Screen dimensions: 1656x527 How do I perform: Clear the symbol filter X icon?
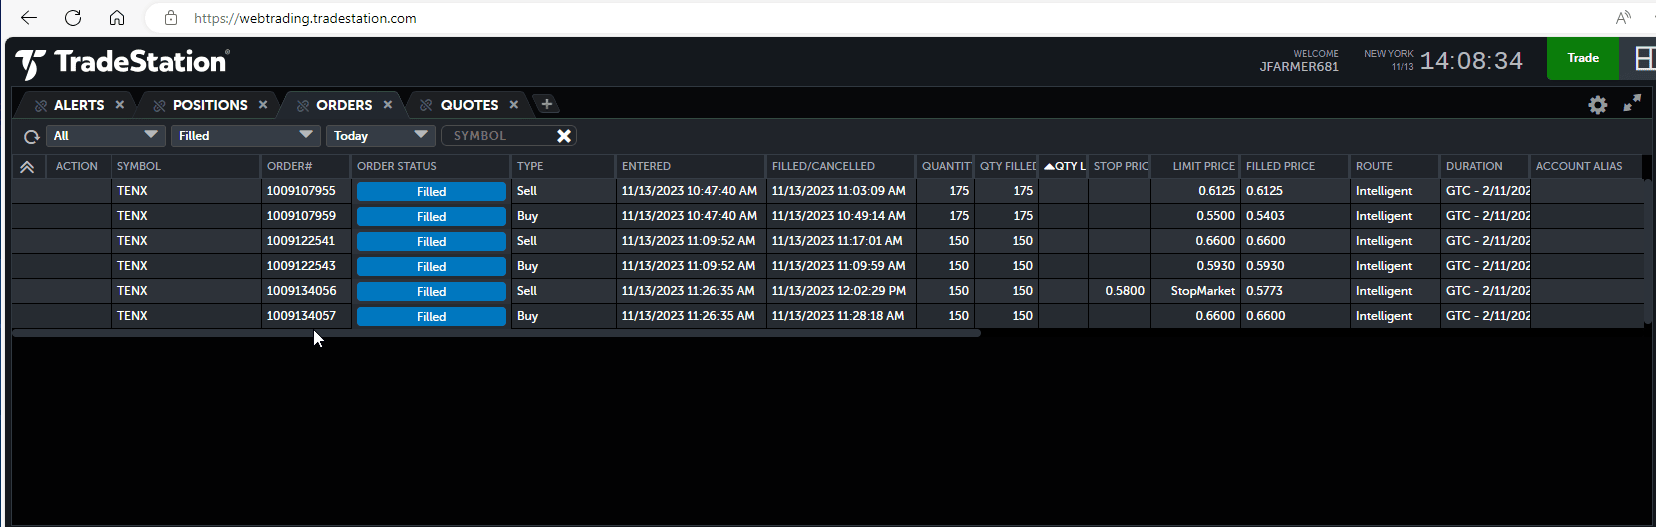pyautogui.click(x=564, y=136)
